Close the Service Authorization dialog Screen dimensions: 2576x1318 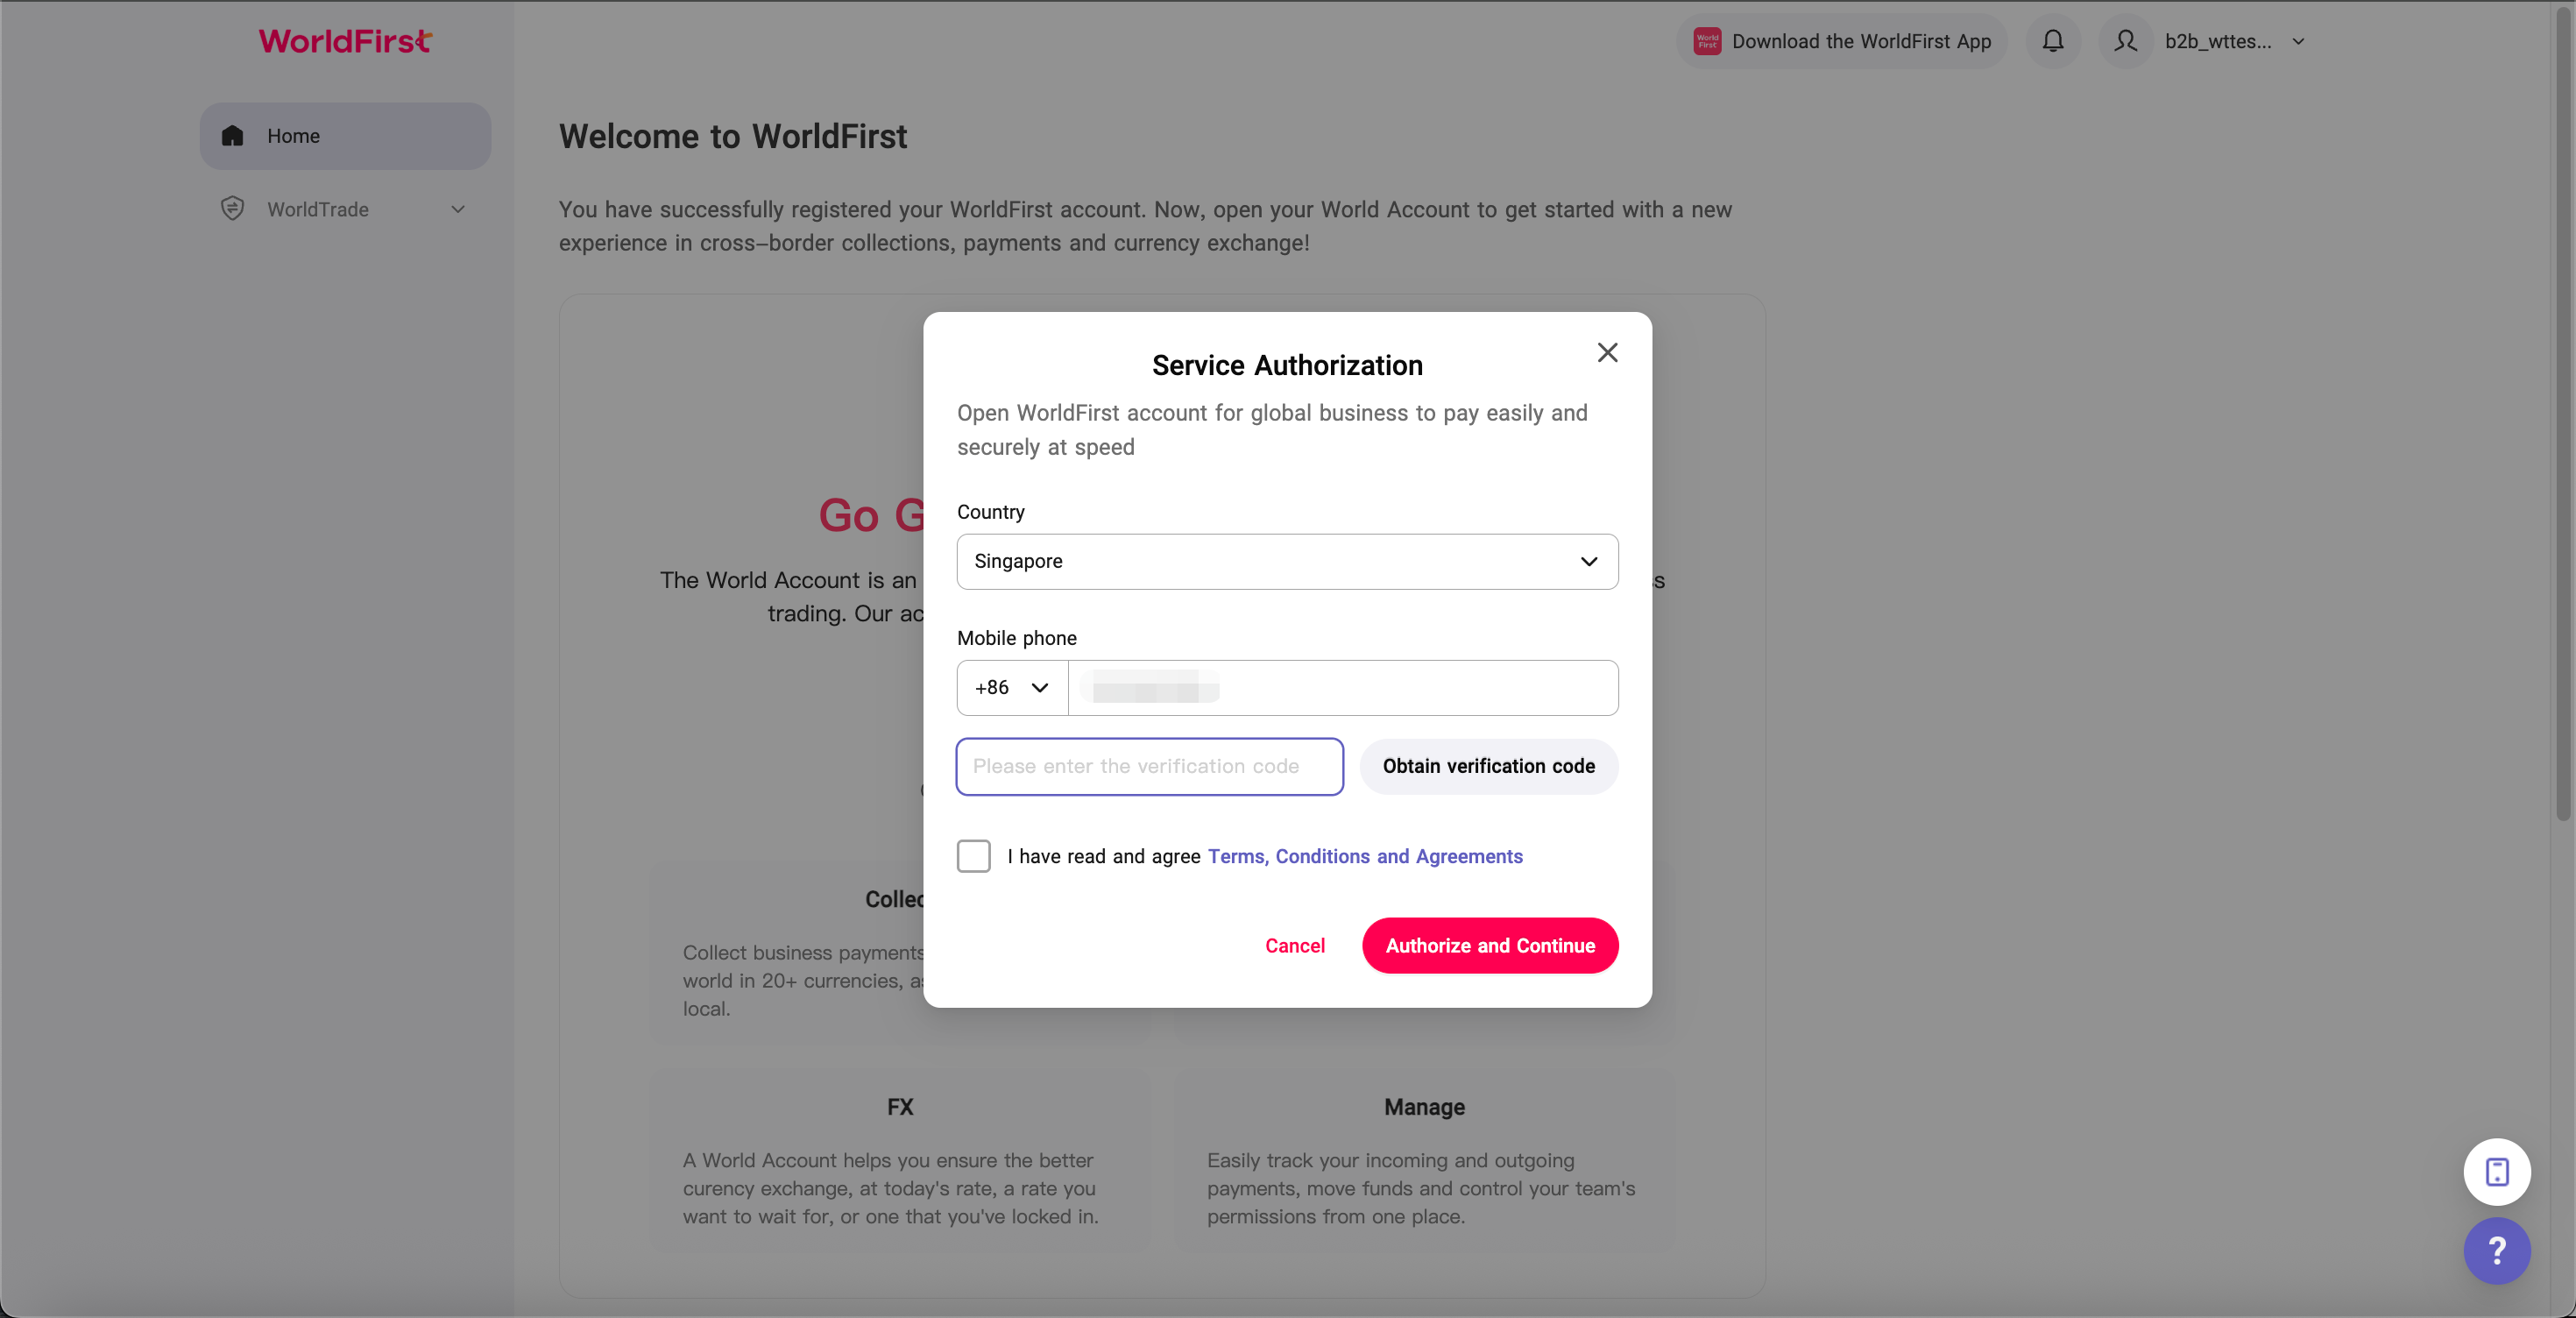click(x=1607, y=352)
